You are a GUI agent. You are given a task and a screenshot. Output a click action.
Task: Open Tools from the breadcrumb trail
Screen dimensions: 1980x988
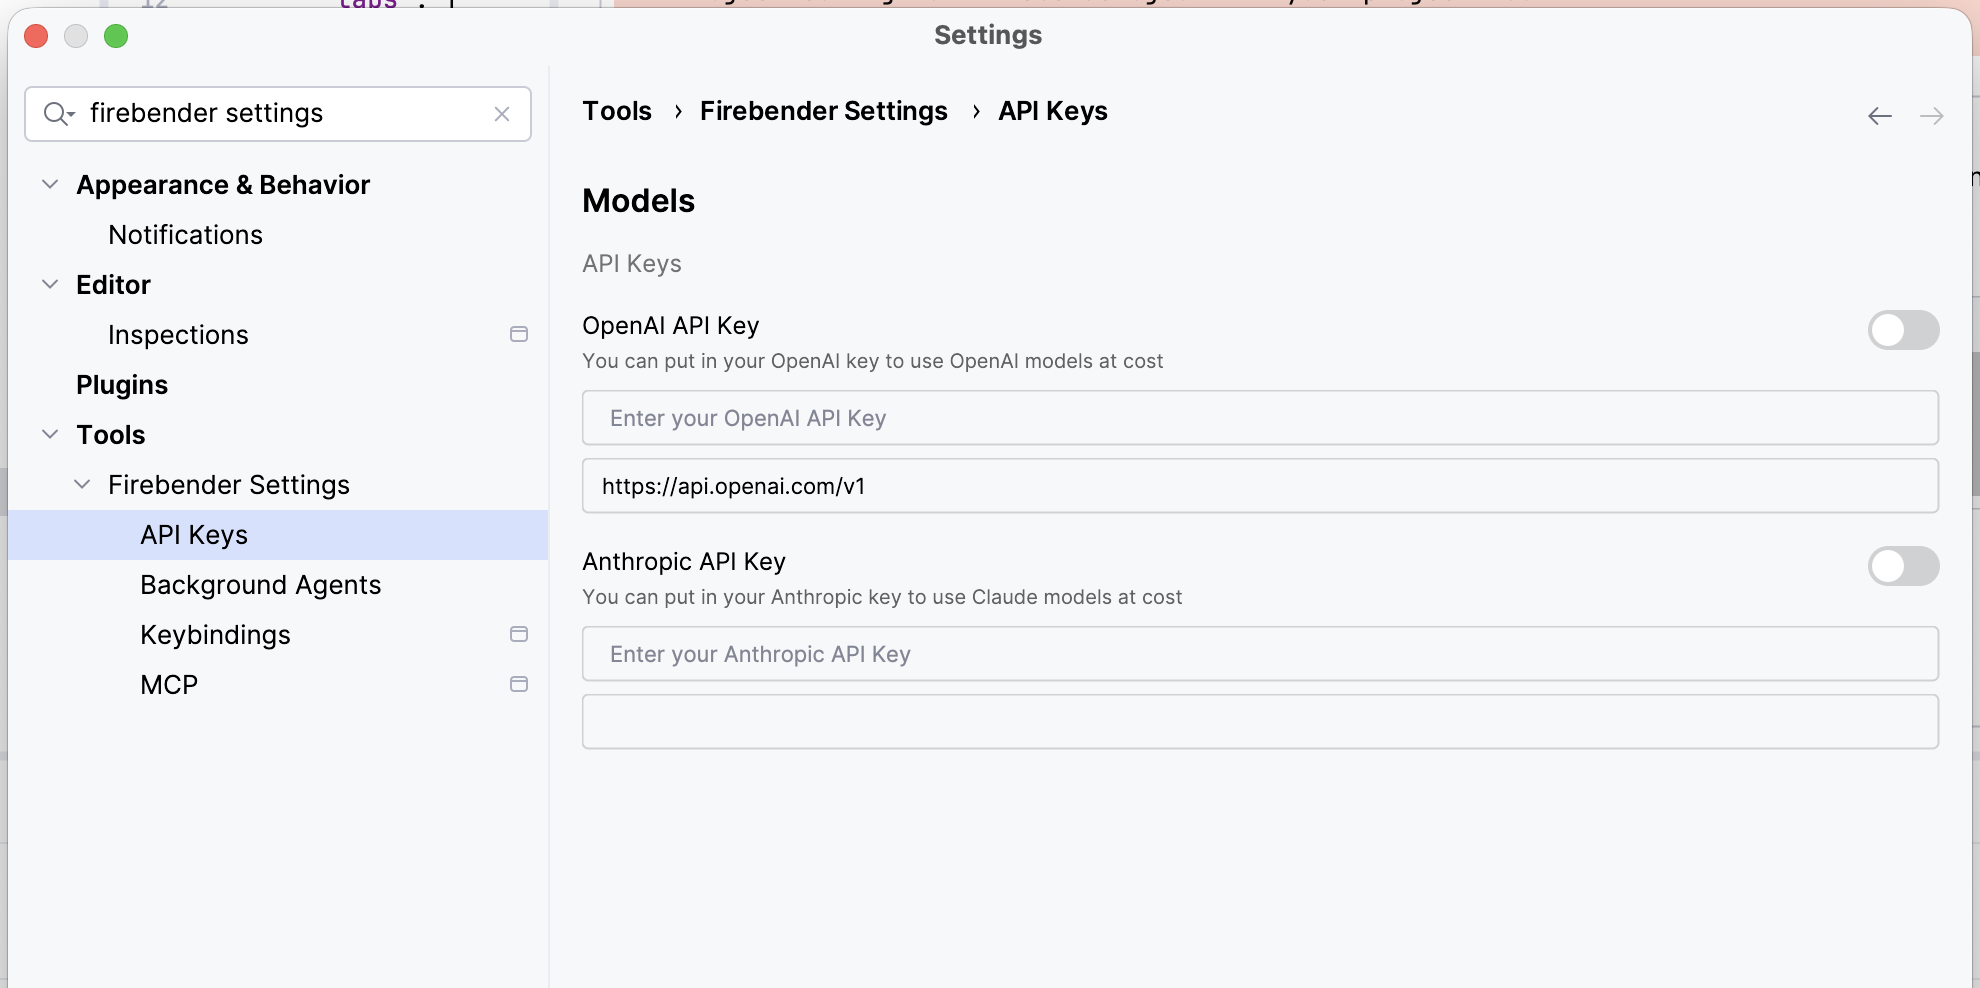coord(616,111)
